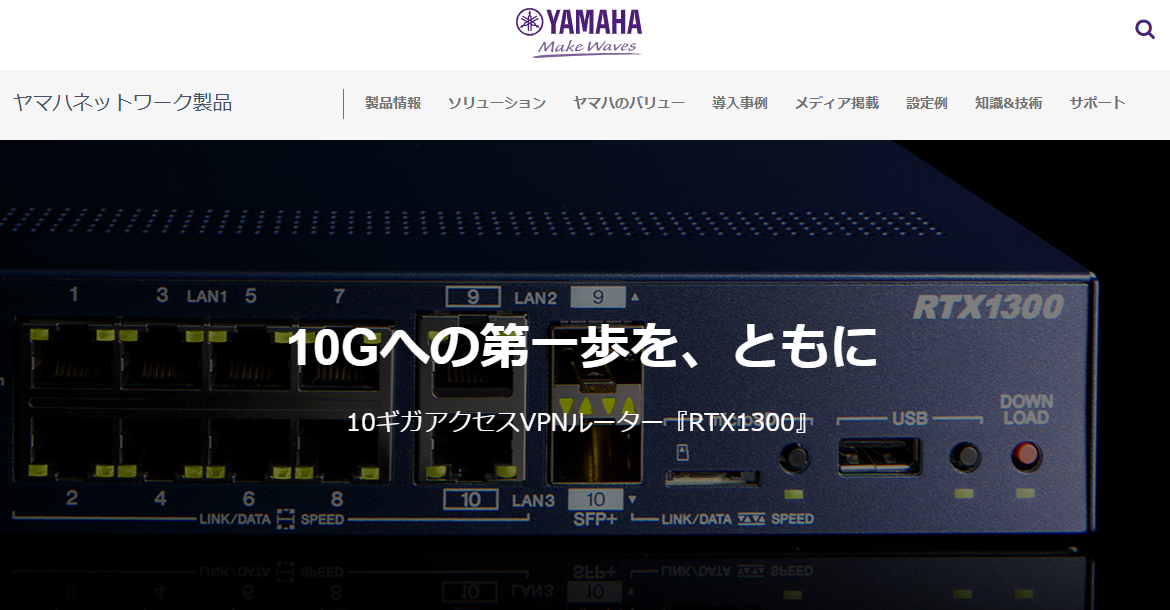Viewport: 1170px width, 610px height.
Task: Click 設定例 in the top navigation
Action: tap(926, 102)
